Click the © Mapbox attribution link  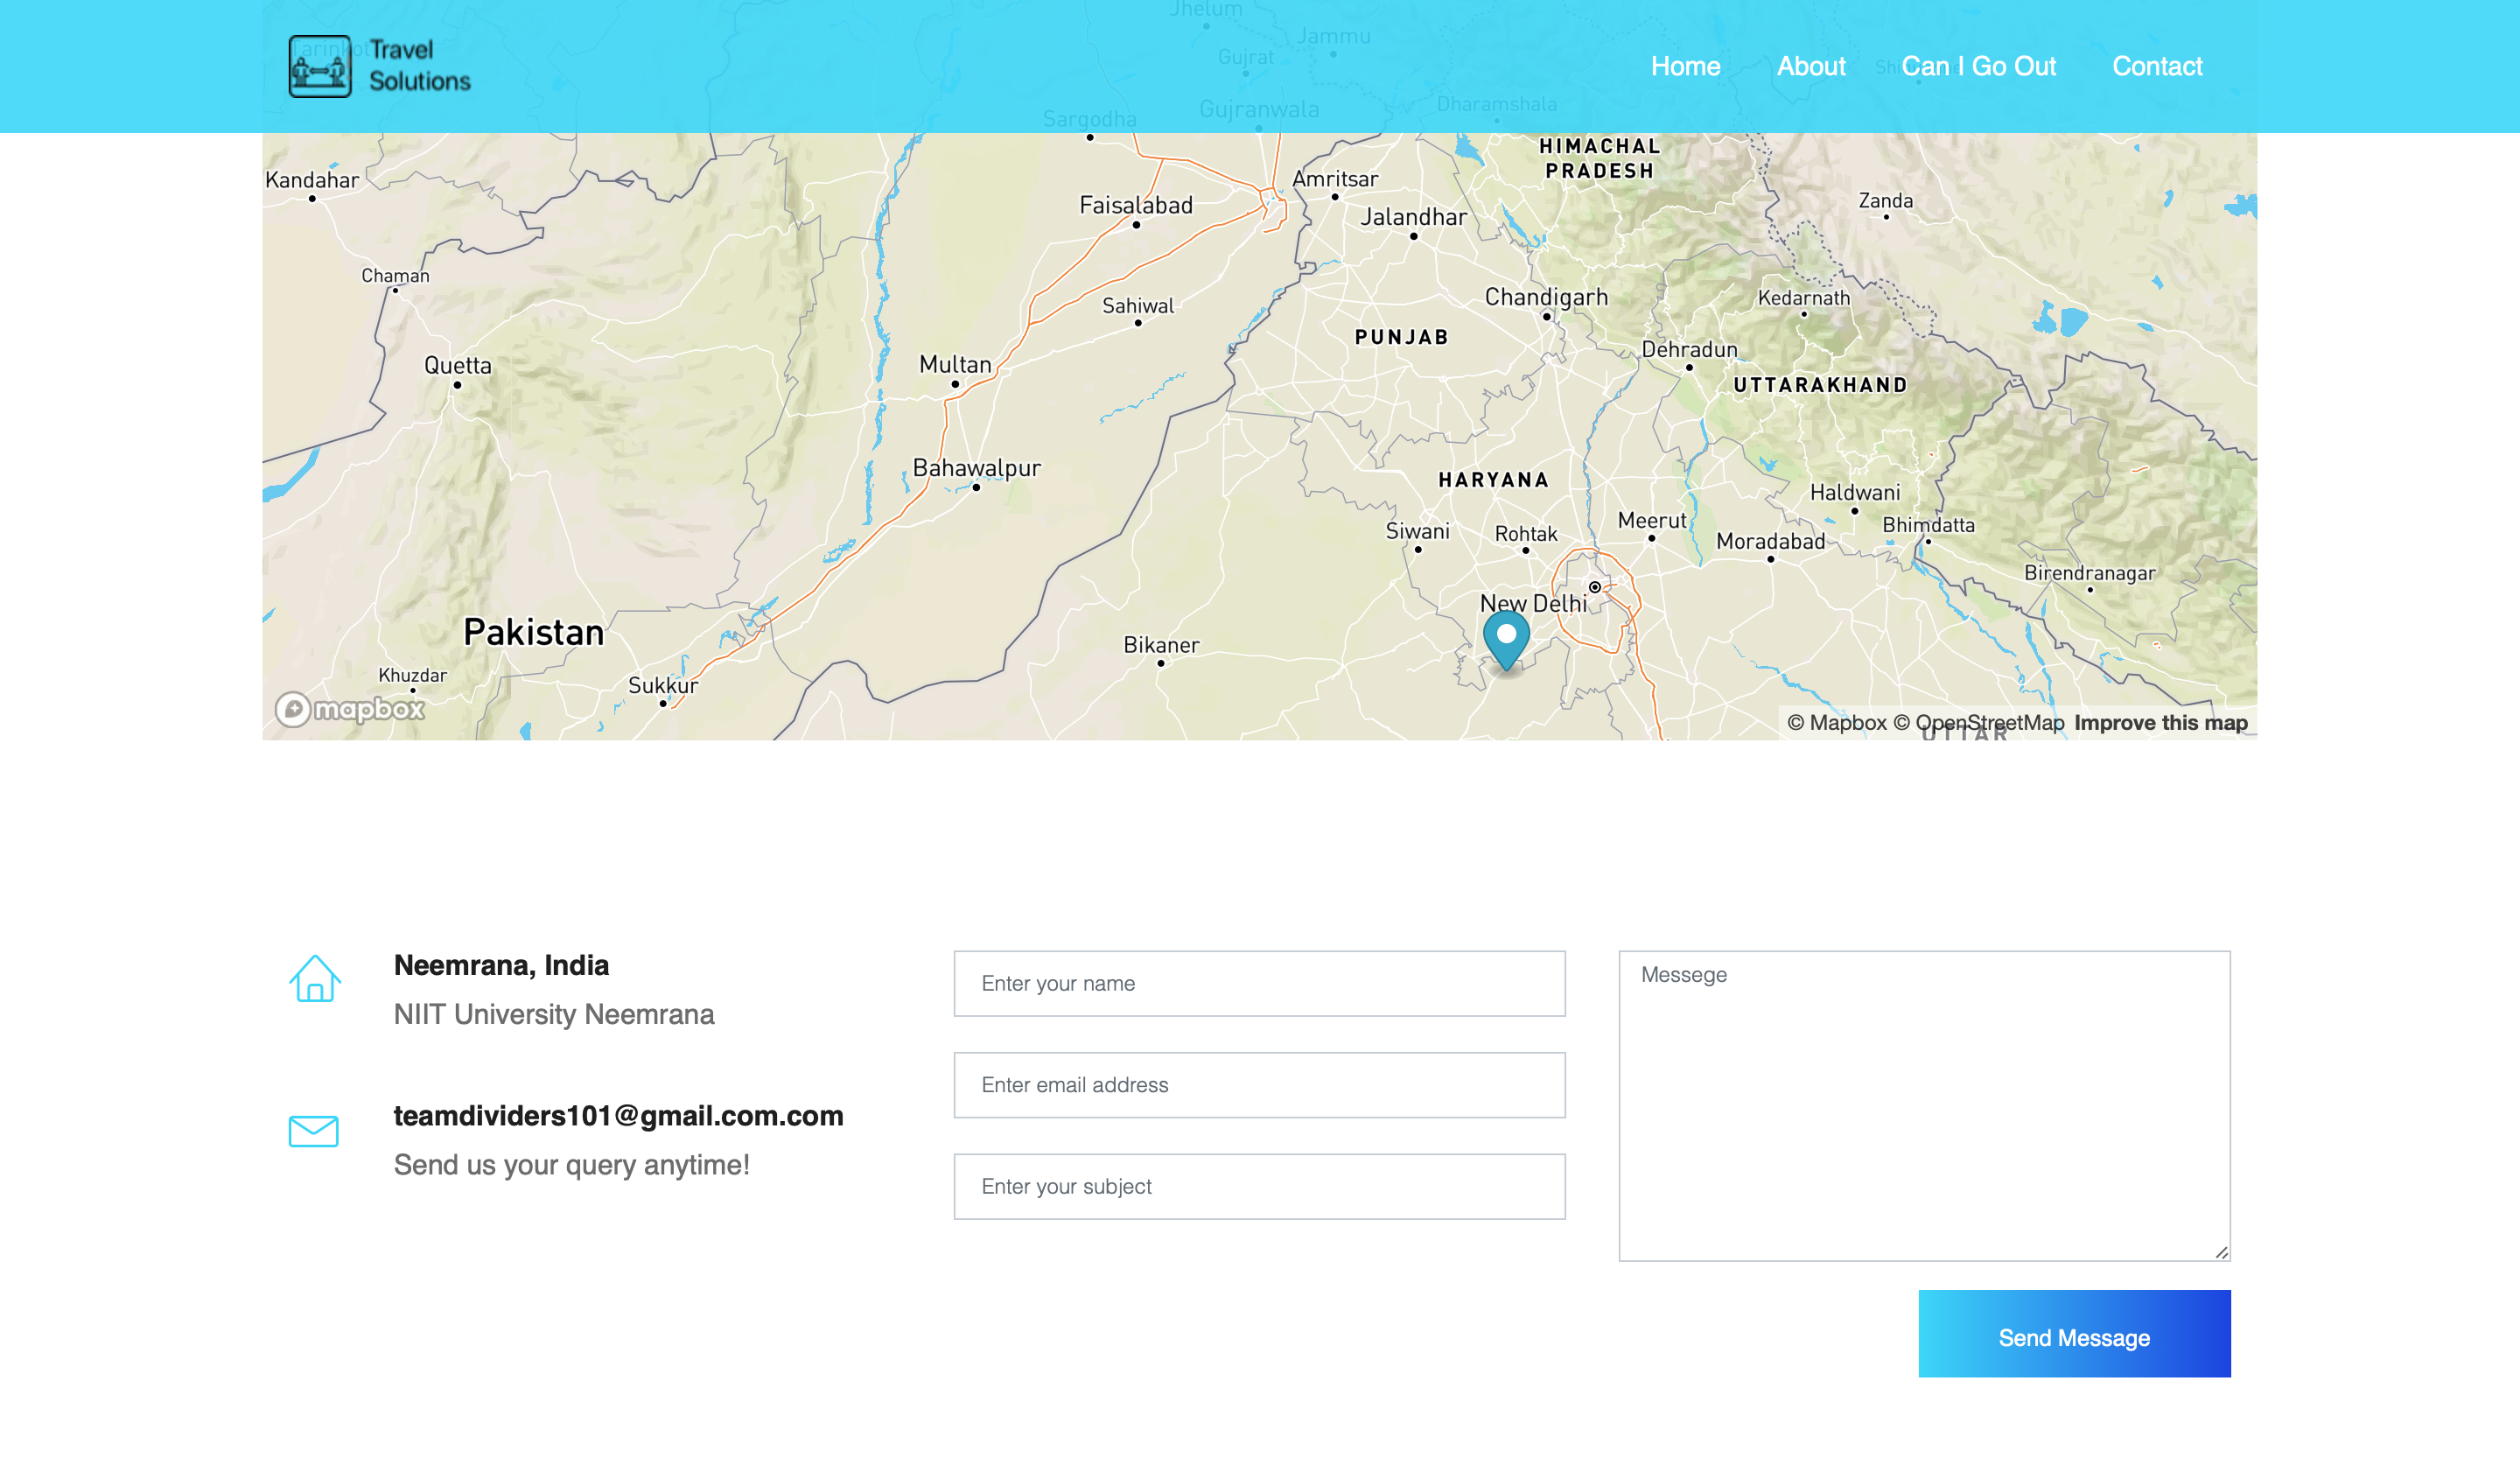1836,722
